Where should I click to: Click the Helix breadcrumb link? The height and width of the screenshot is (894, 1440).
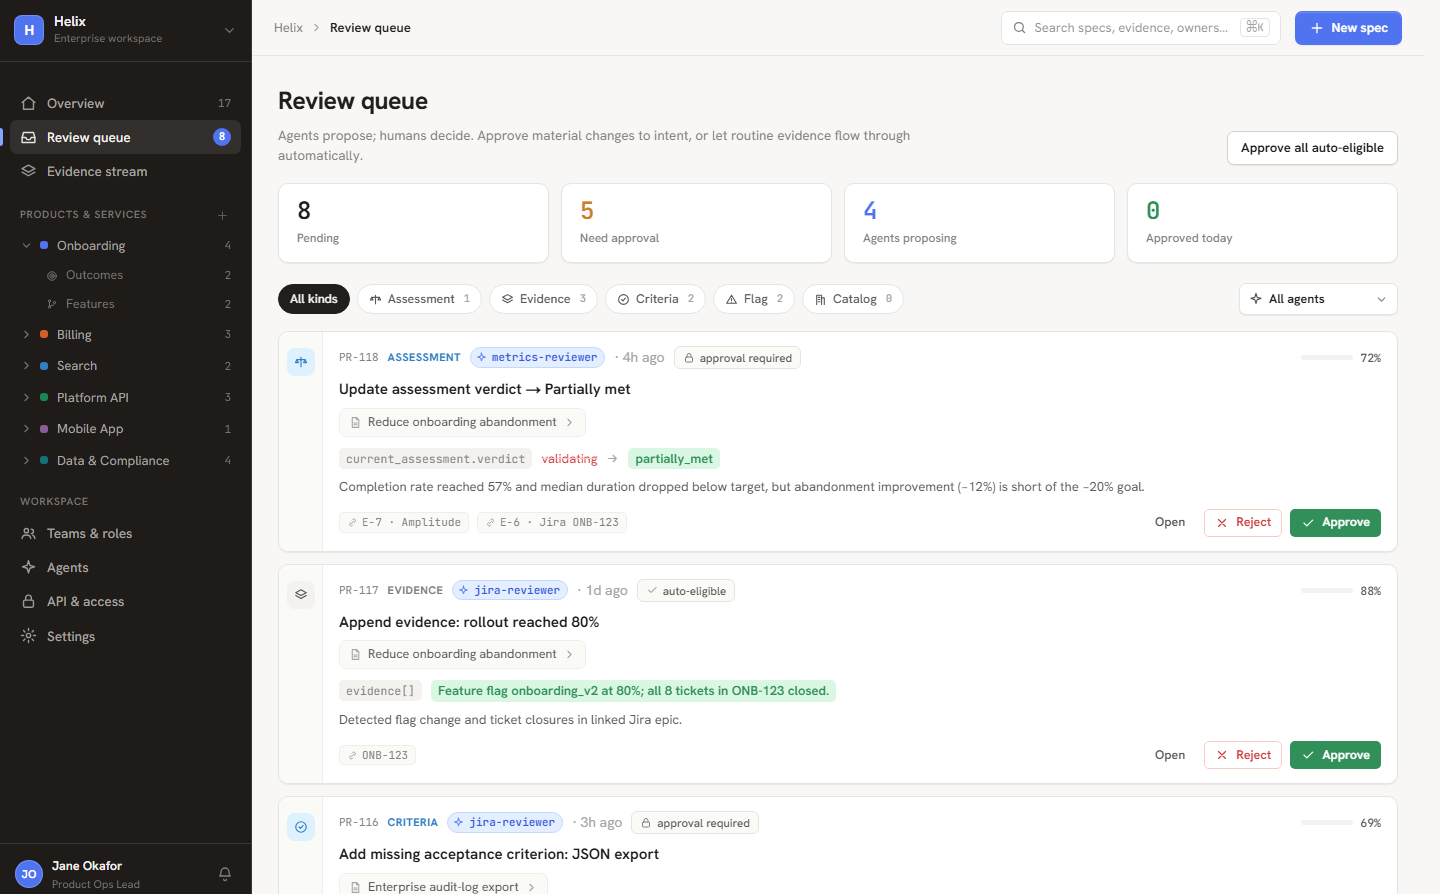coord(288,28)
